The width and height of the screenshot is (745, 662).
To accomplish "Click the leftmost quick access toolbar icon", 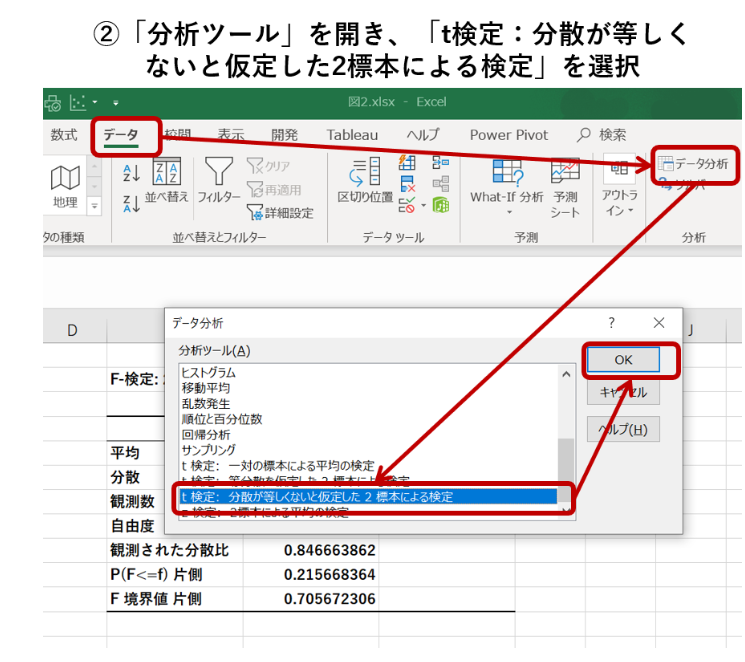I will [53, 103].
